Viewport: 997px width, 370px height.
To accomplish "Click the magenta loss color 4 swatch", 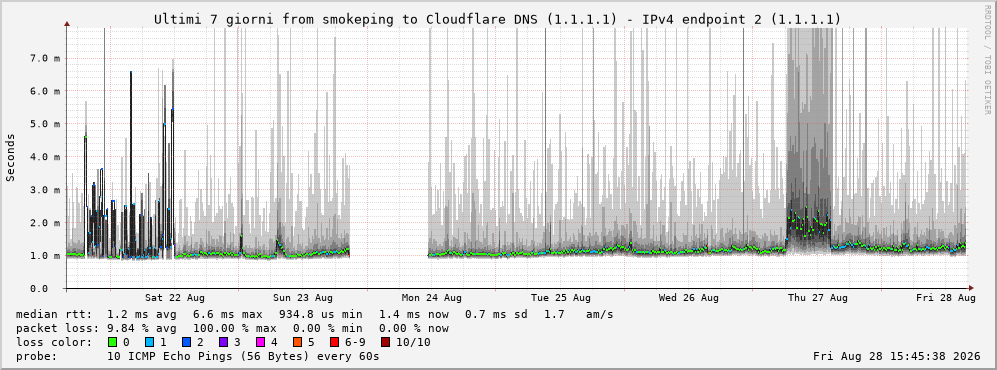I will coord(259,342).
